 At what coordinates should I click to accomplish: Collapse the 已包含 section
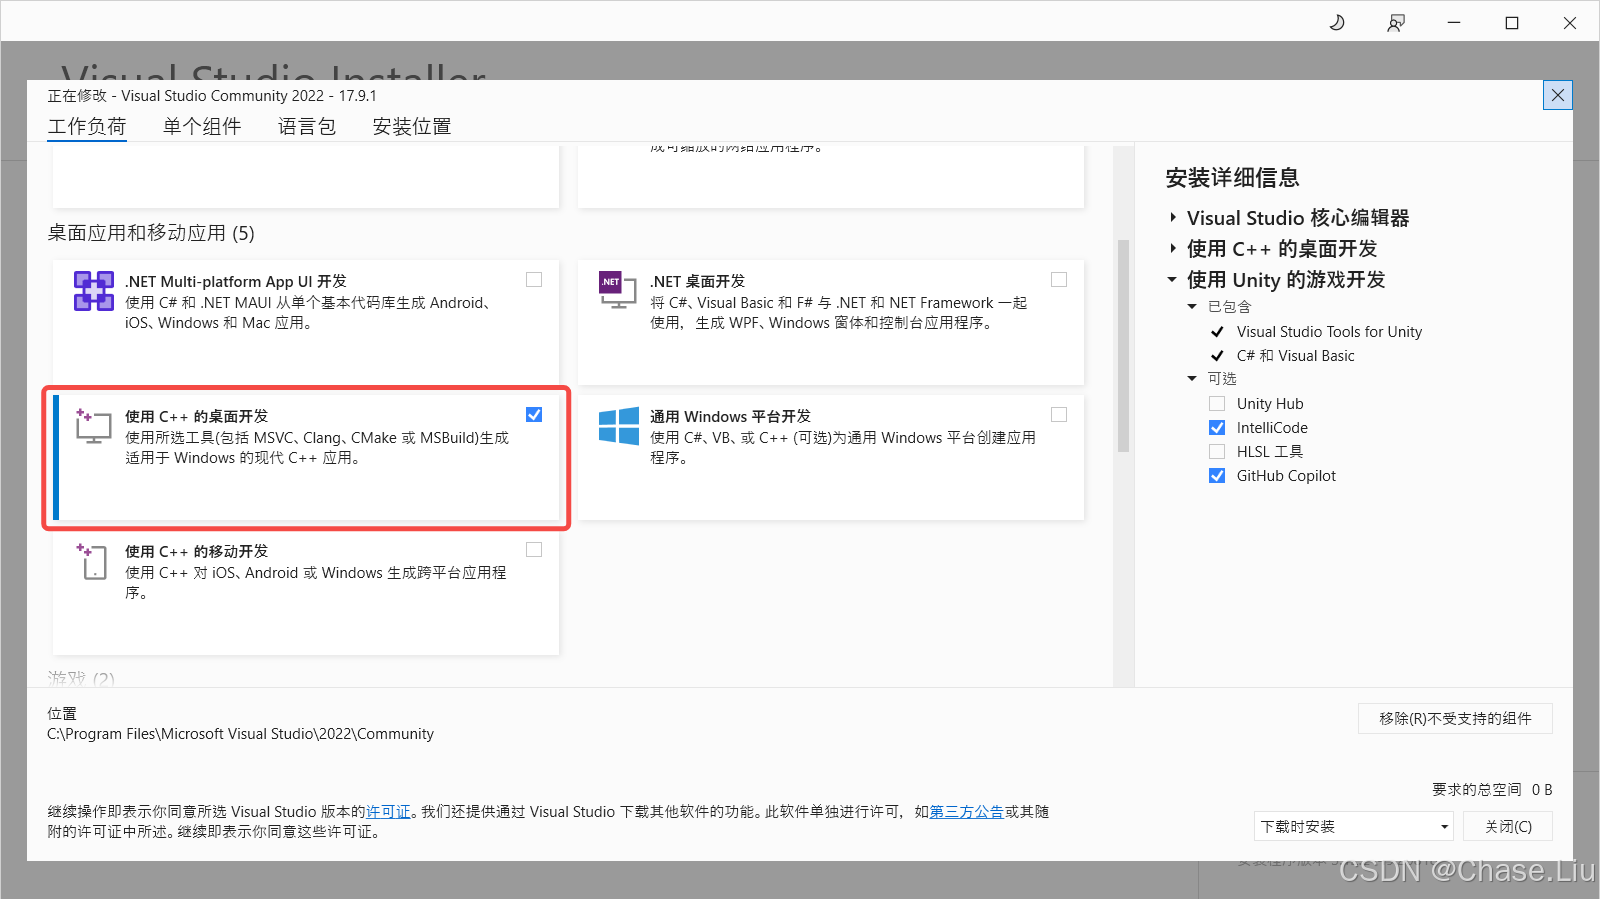click(x=1192, y=307)
